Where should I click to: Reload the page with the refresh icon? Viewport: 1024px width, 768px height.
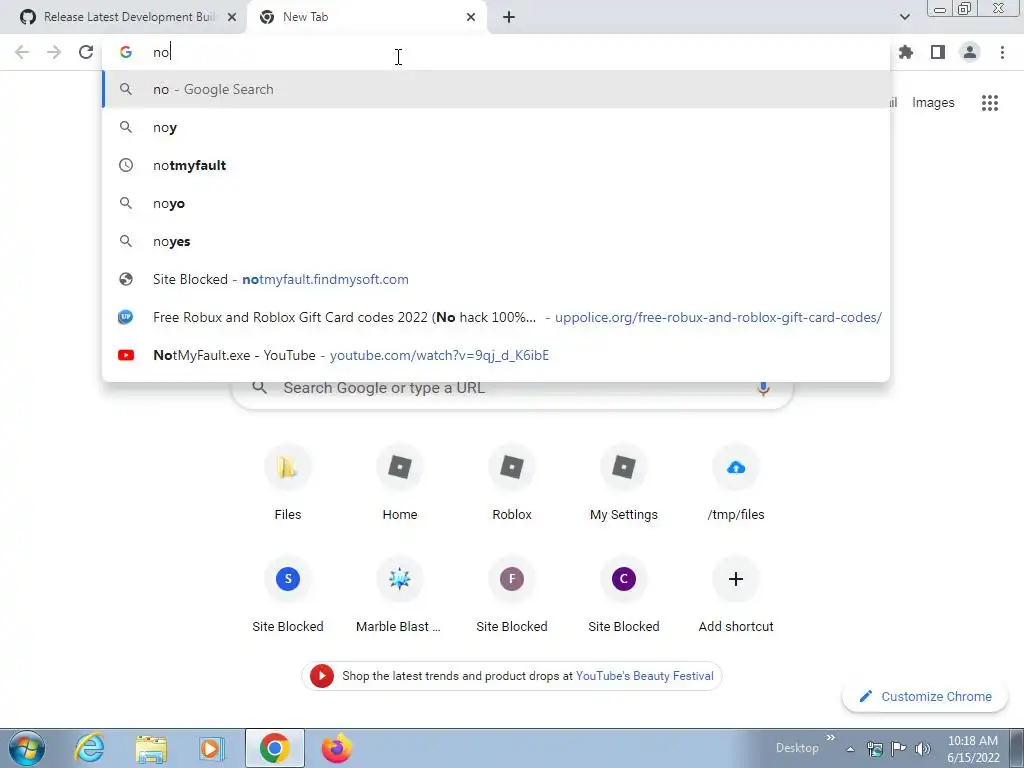(x=86, y=52)
